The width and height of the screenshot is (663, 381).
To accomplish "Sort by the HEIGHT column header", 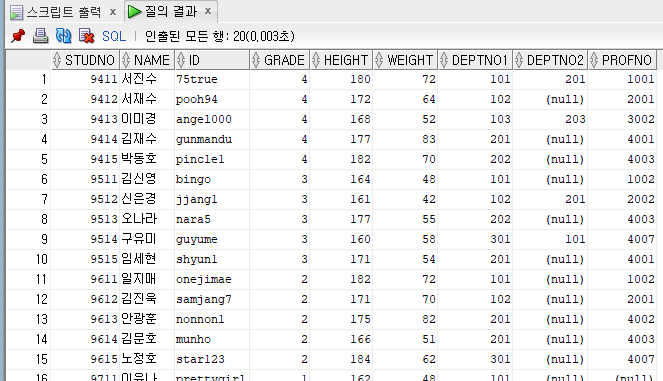I will click(x=341, y=60).
